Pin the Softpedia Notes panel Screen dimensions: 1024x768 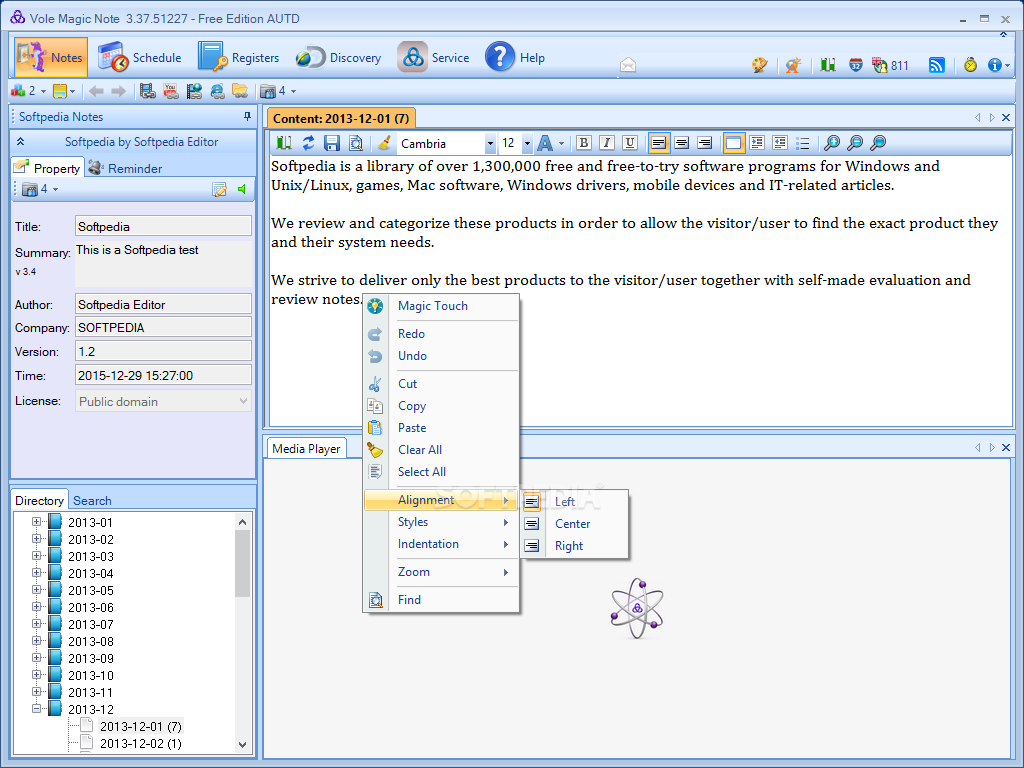pos(247,116)
